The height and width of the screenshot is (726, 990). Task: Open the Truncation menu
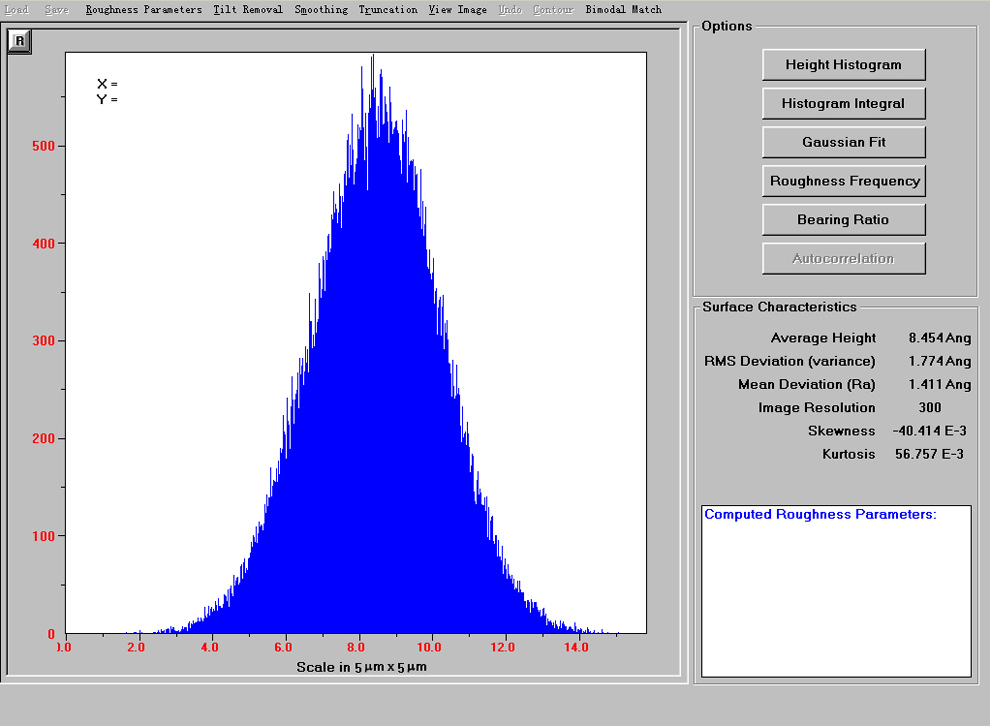click(388, 9)
